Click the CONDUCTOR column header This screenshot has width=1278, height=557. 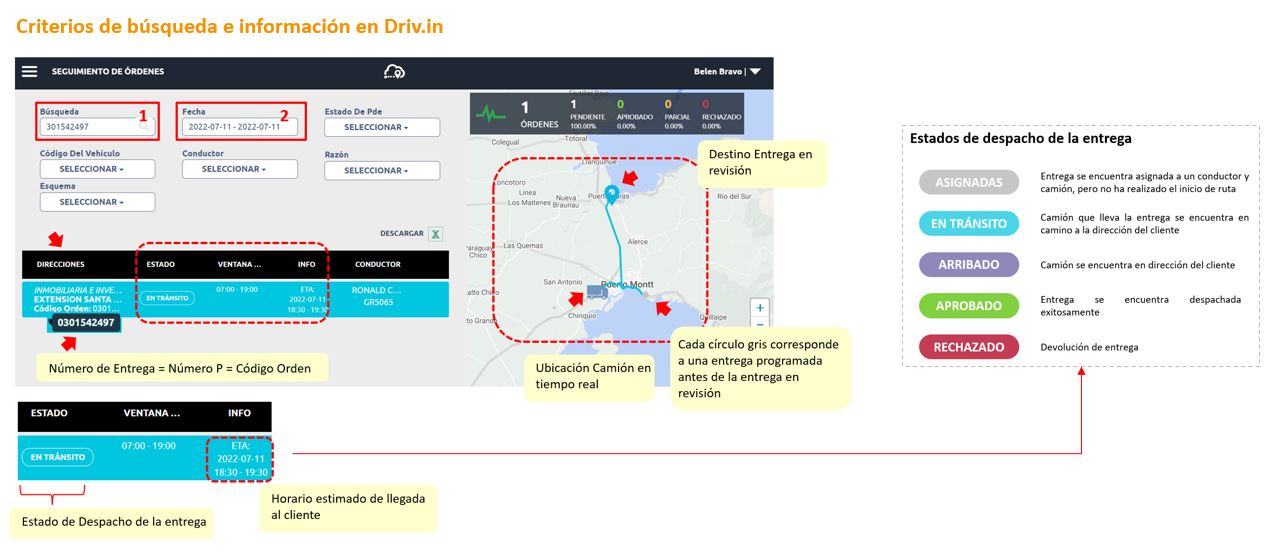point(378,265)
